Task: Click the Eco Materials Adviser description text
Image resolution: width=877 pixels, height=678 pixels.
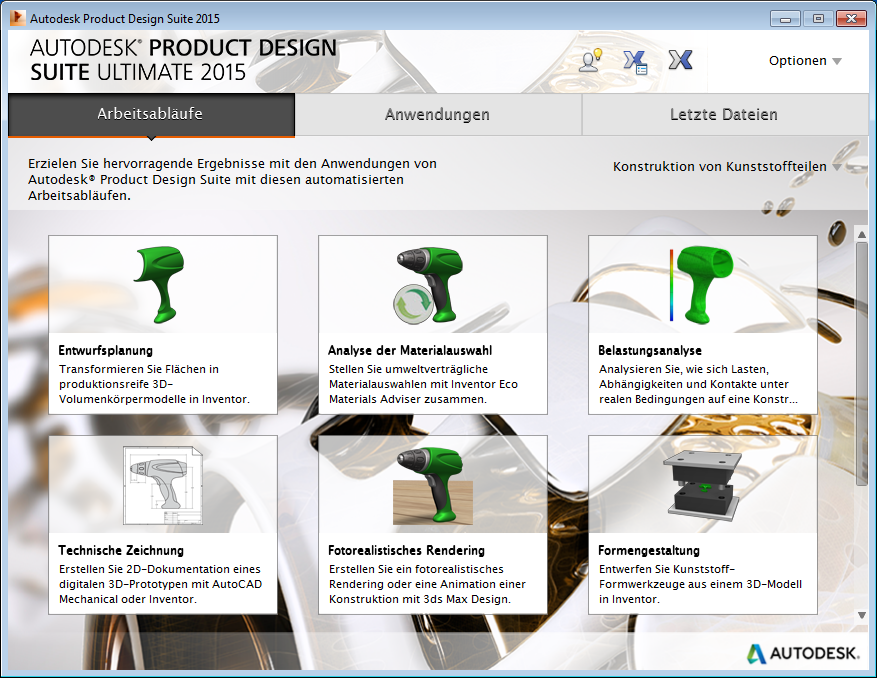Action: [423, 384]
